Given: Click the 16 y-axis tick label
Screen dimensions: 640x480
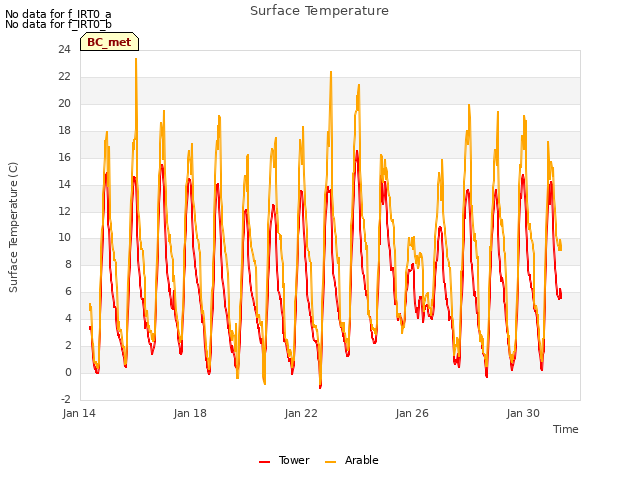Looking at the screenshot, I should tap(64, 158).
